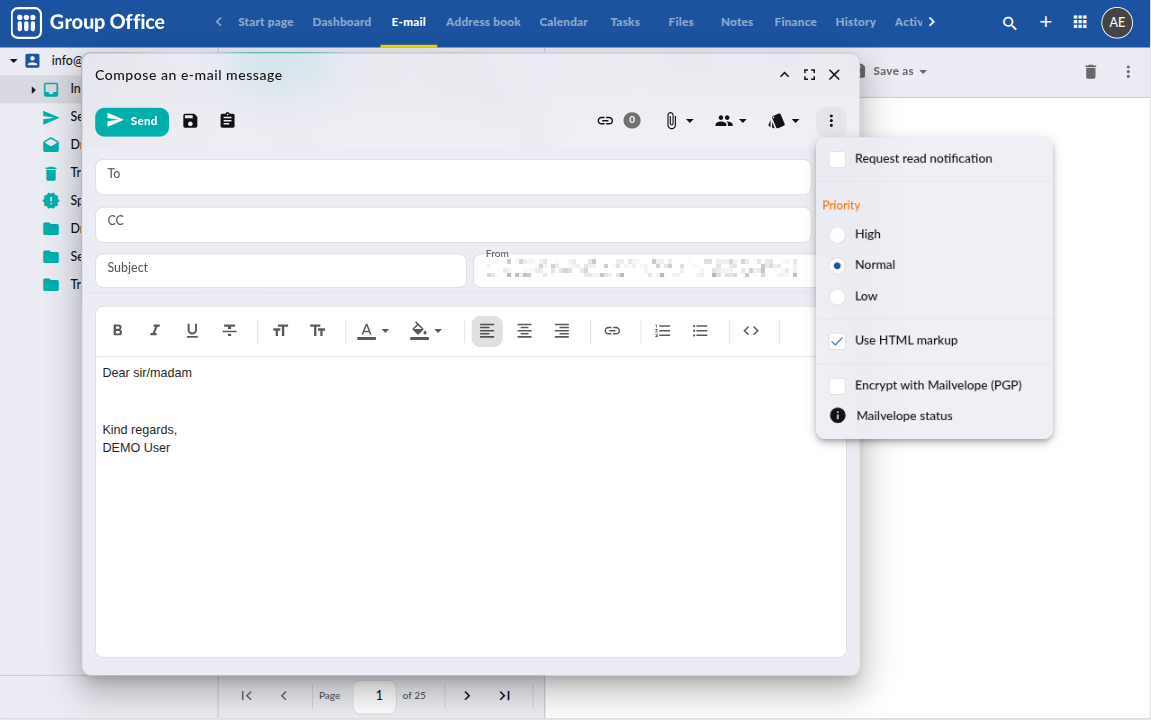Save the draft with floppy disk icon
Image resolution: width=1151 pixels, height=720 pixels.
(x=190, y=121)
